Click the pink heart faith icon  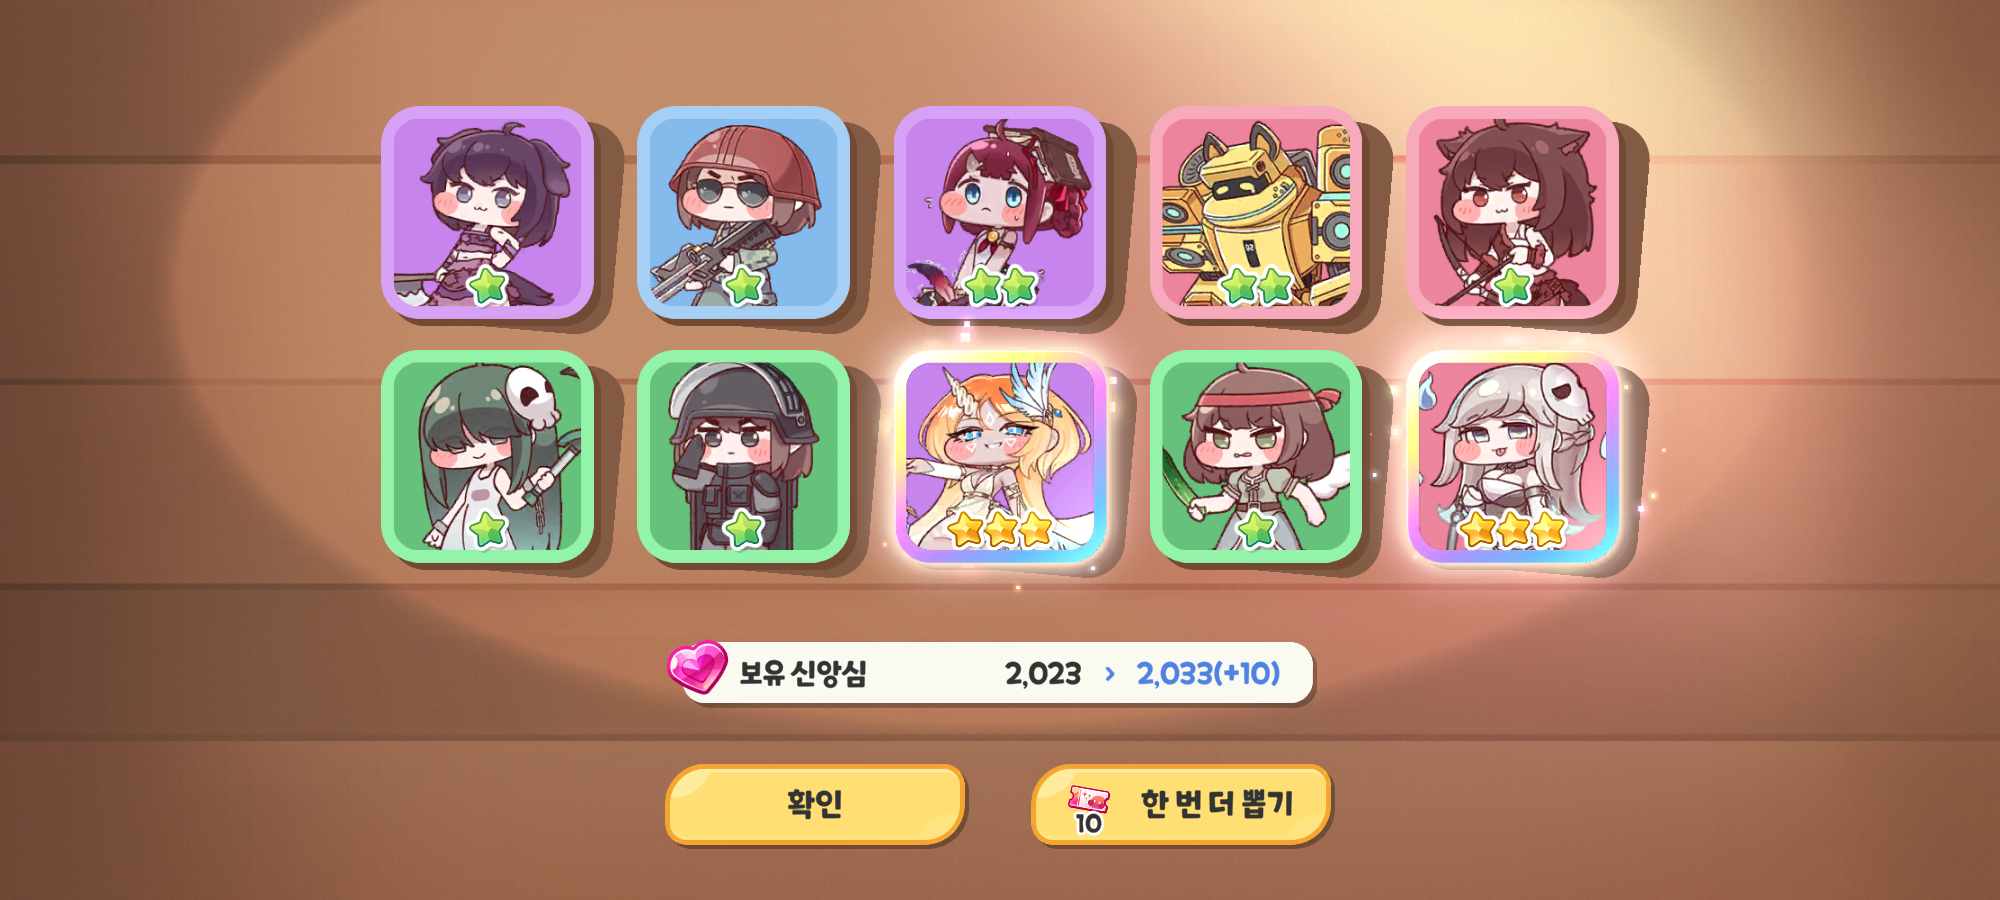tap(697, 667)
